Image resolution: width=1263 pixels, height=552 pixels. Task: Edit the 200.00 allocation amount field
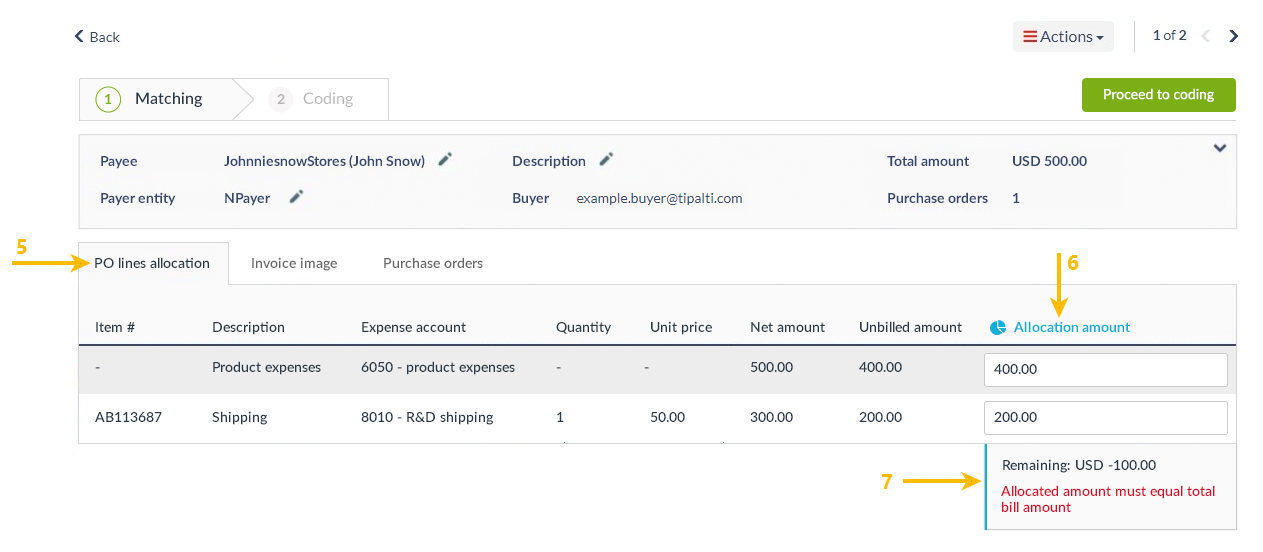click(x=1106, y=417)
